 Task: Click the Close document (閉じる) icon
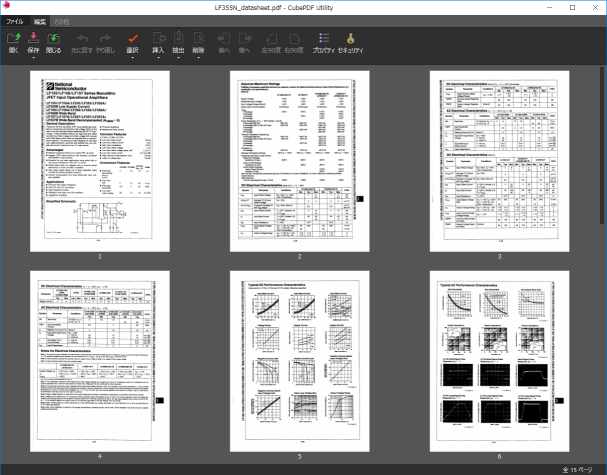(53, 38)
